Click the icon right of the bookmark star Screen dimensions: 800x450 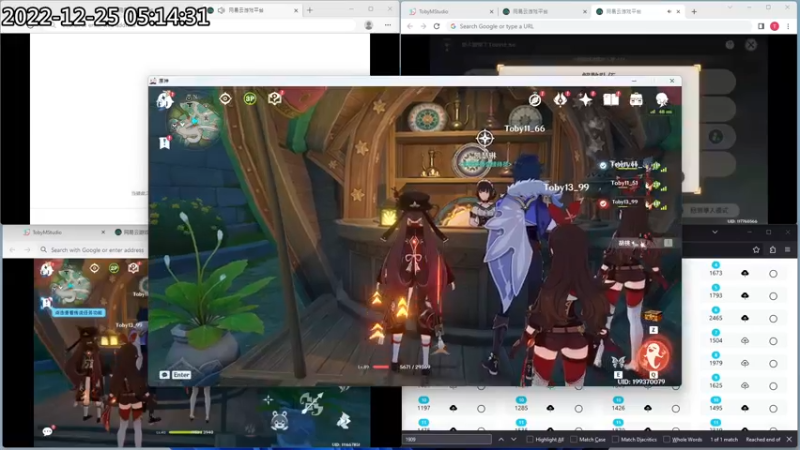772,249
